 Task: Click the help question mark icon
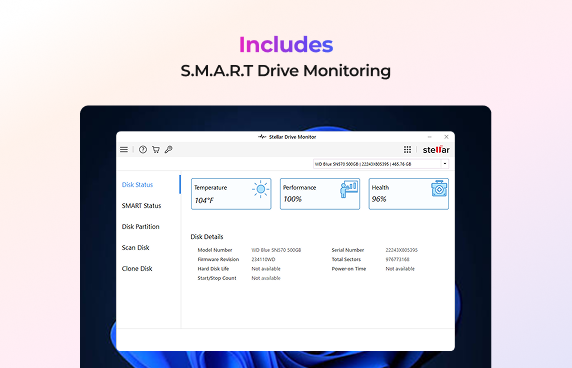(143, 150)
